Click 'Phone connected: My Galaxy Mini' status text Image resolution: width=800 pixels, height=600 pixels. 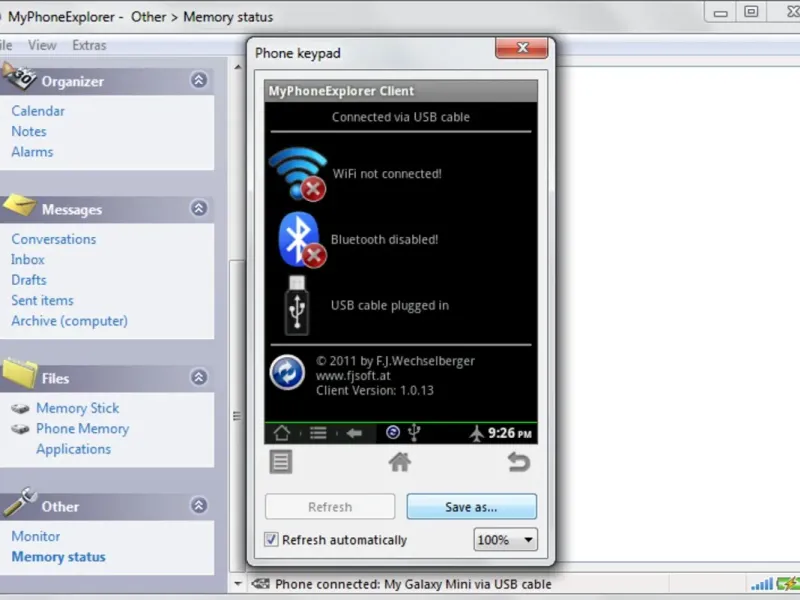click(x=413, y=584)
